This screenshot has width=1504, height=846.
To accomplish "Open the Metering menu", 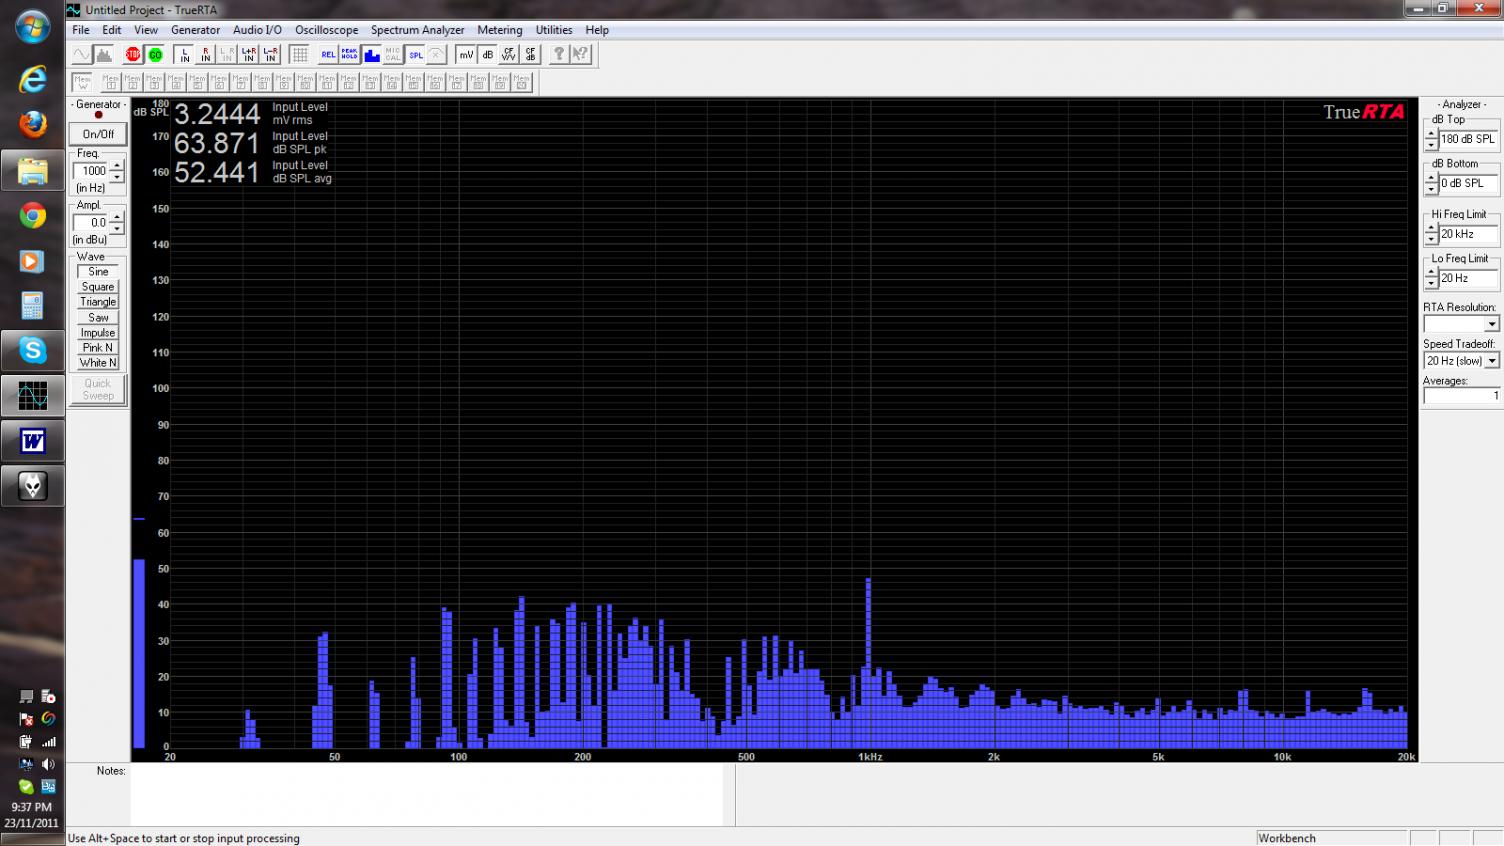I will point(499,30).
